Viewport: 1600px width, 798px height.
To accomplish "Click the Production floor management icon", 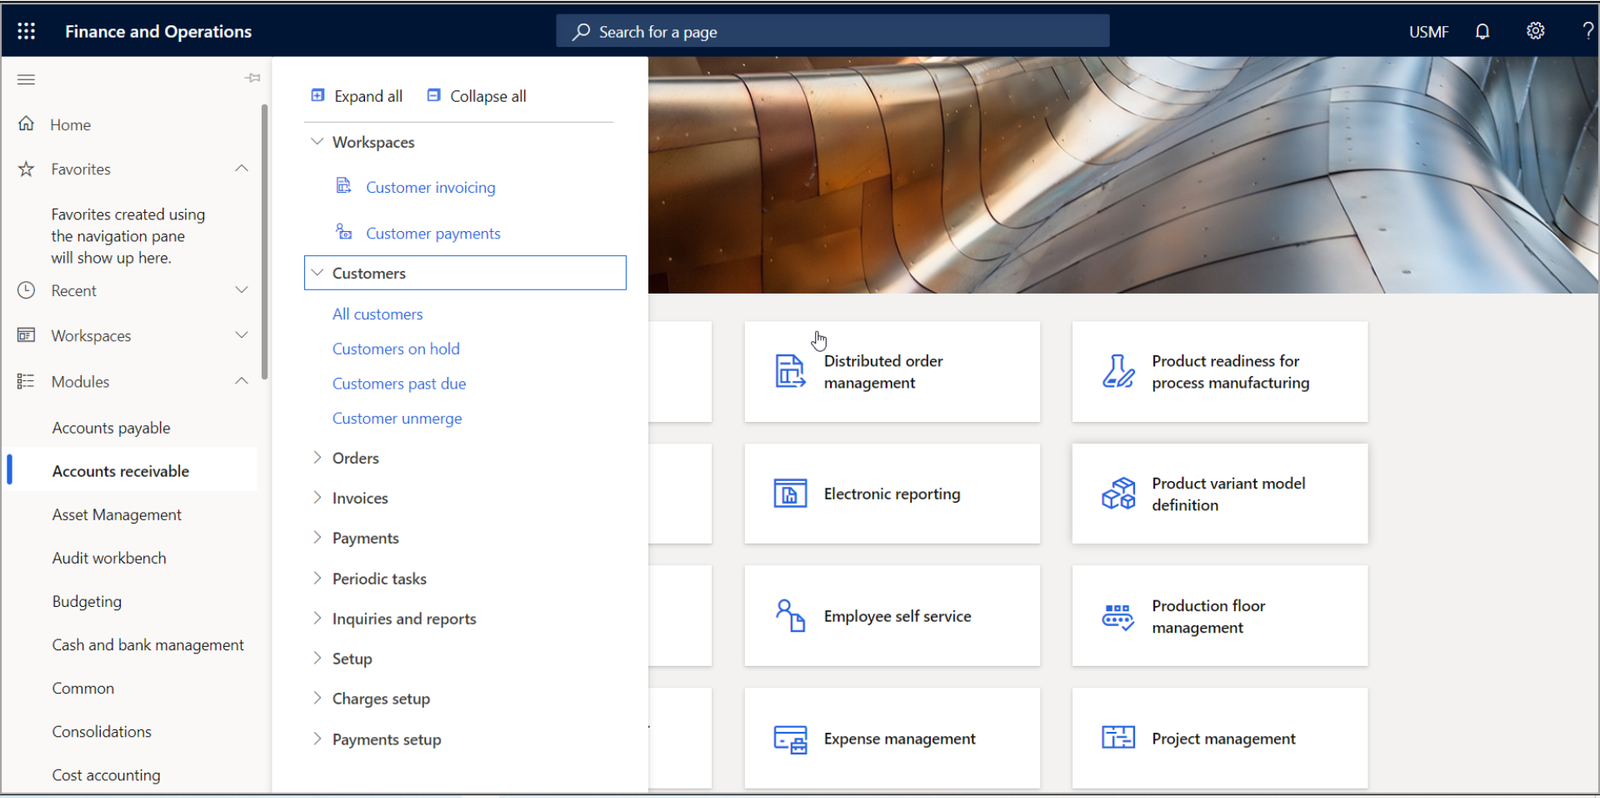I will pos(1118,616).
